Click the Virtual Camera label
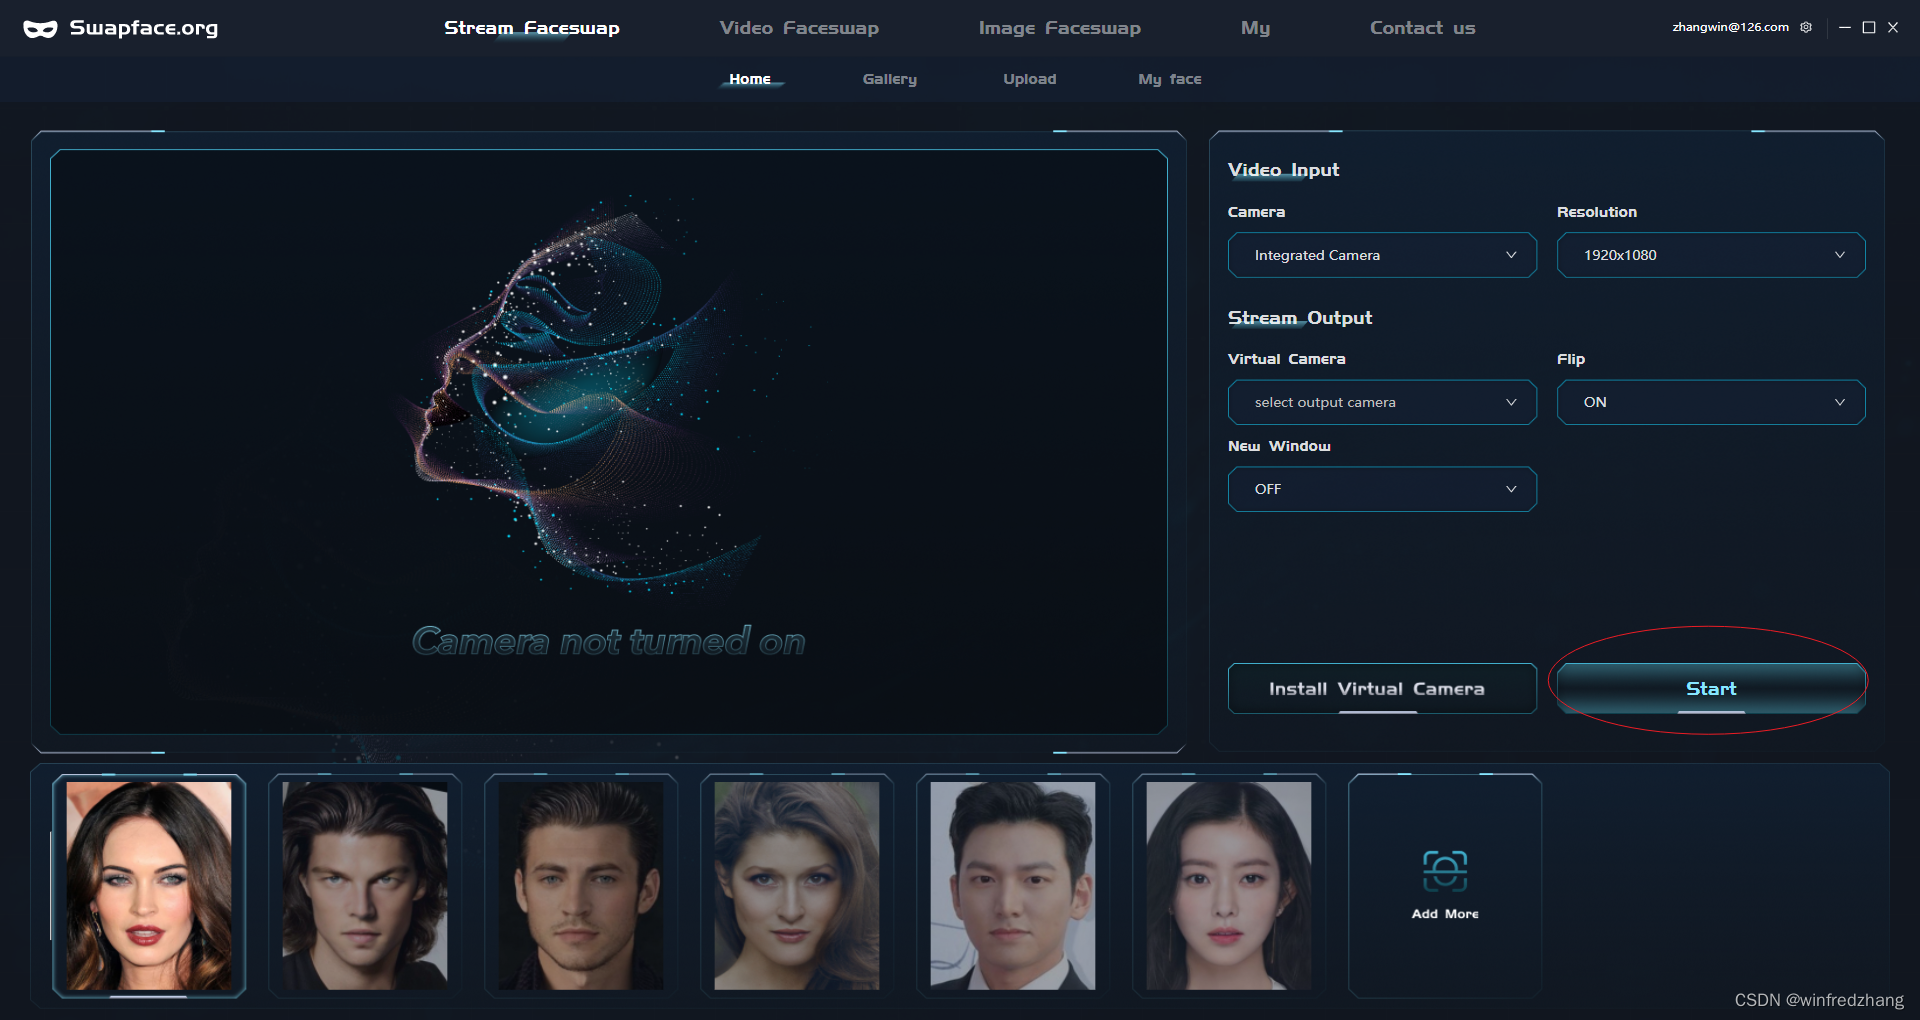 point(1286,359)
